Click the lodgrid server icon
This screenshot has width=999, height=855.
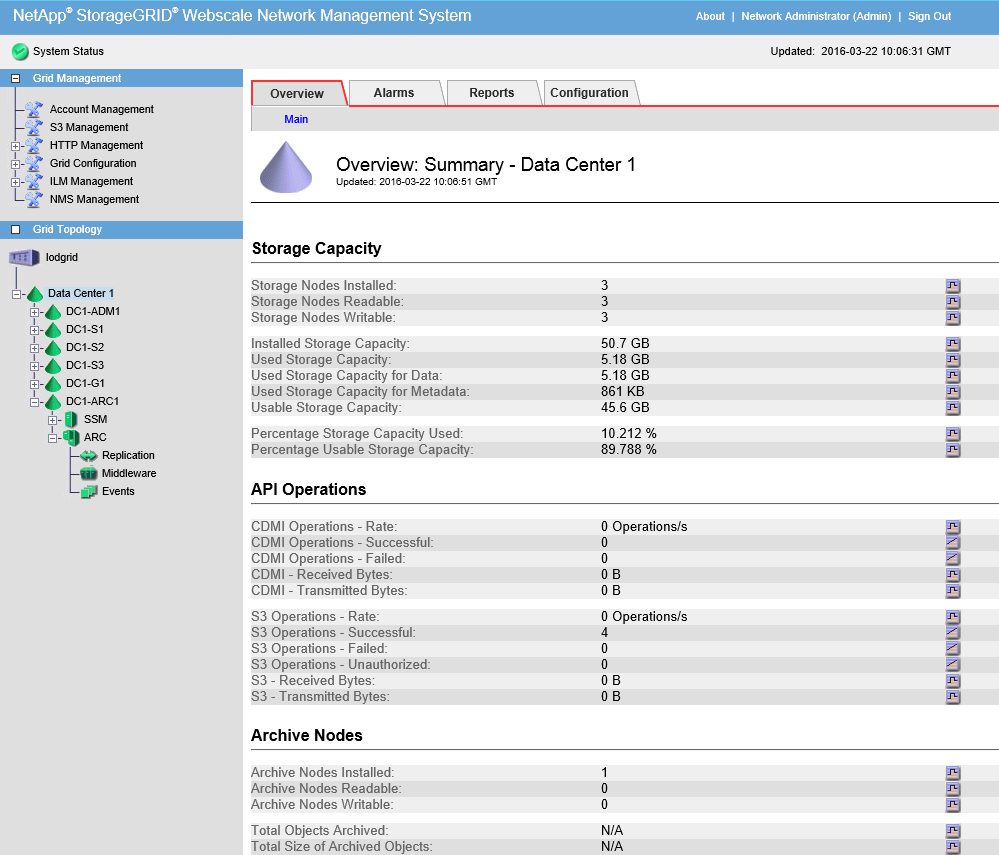pyautogui.click(x=24, y=257)
